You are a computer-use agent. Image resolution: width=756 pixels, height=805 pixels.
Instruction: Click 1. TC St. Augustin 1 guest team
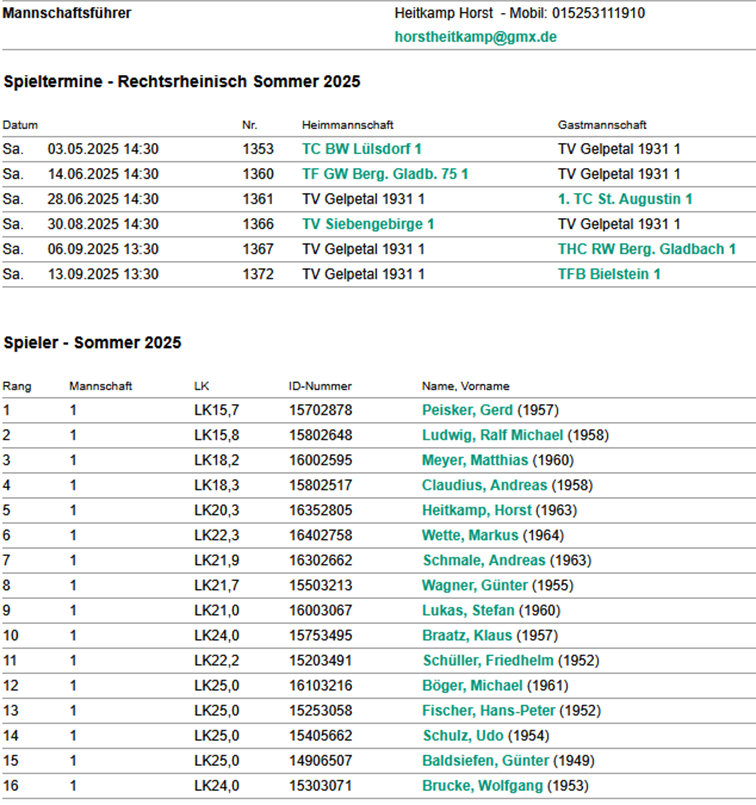[x=625, y=199]
